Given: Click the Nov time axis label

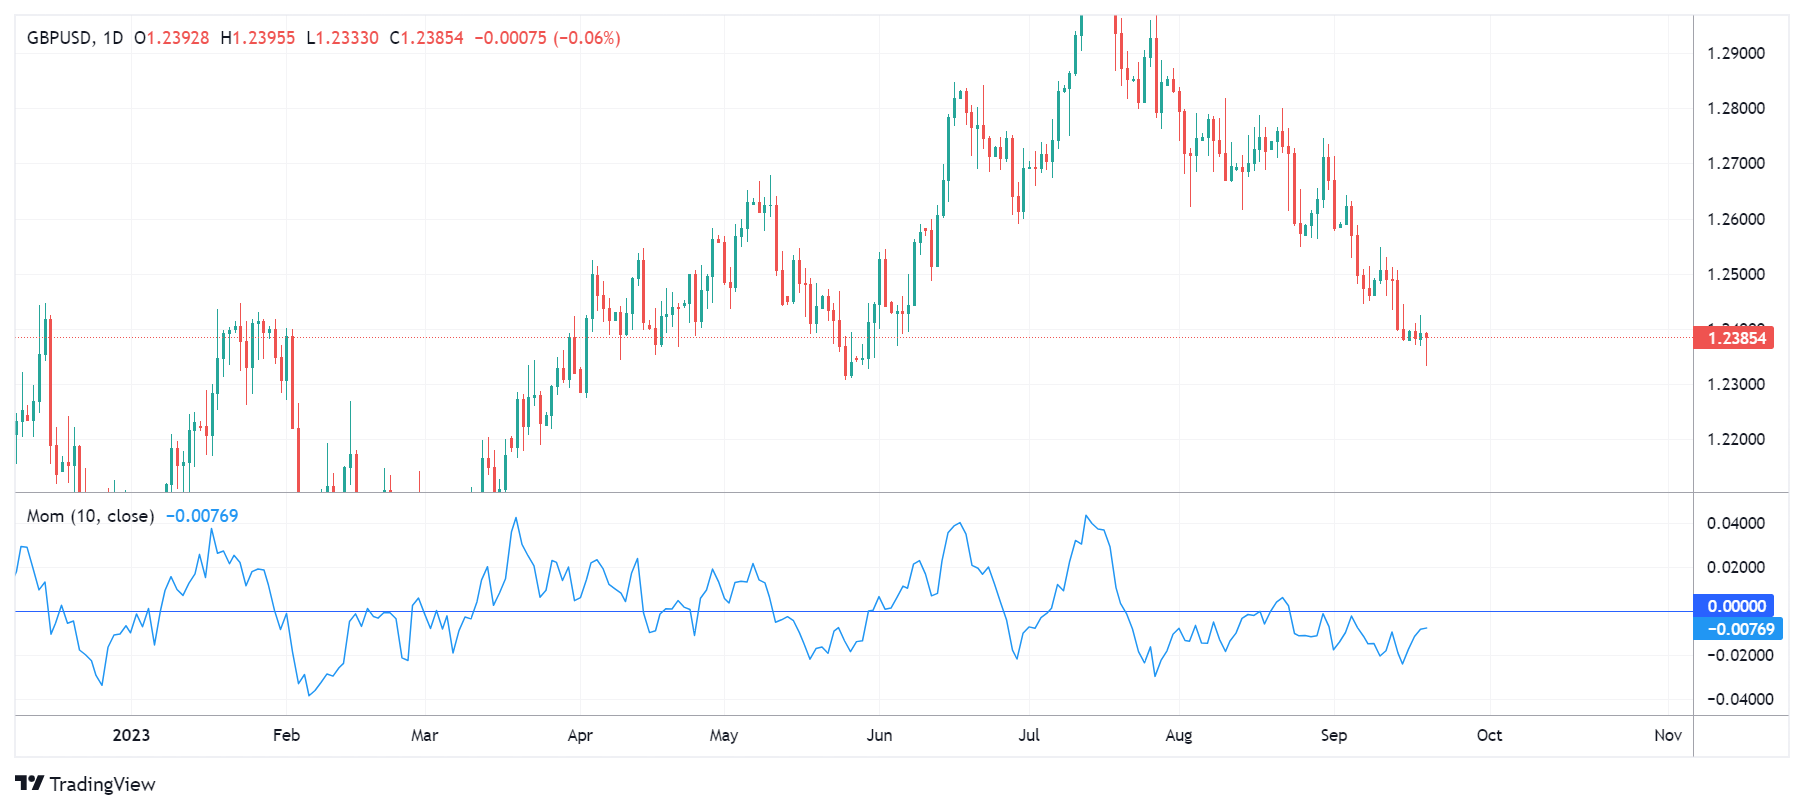Looking at the screenshot, I should pos(1668,735).
